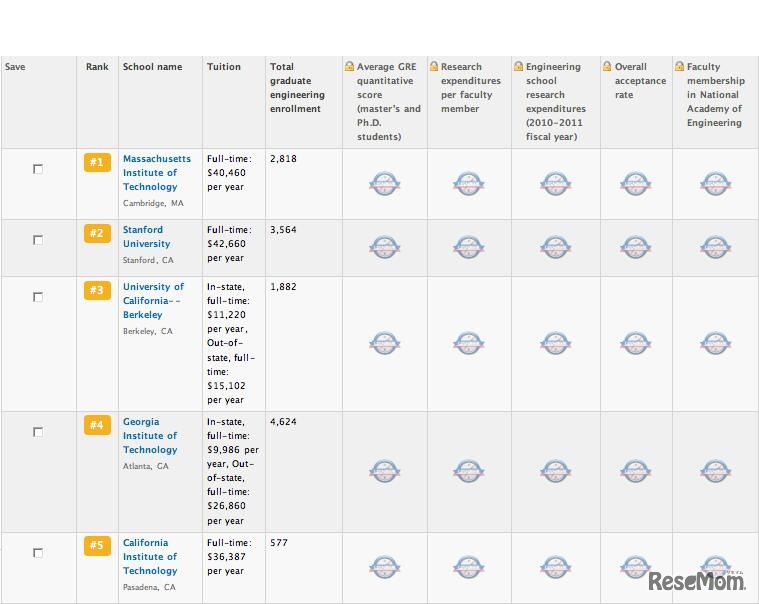This screenshot has width=759, height=604.
Task: Select the Save checkbox for California Institute of Technology
Action: pos(38,553)
